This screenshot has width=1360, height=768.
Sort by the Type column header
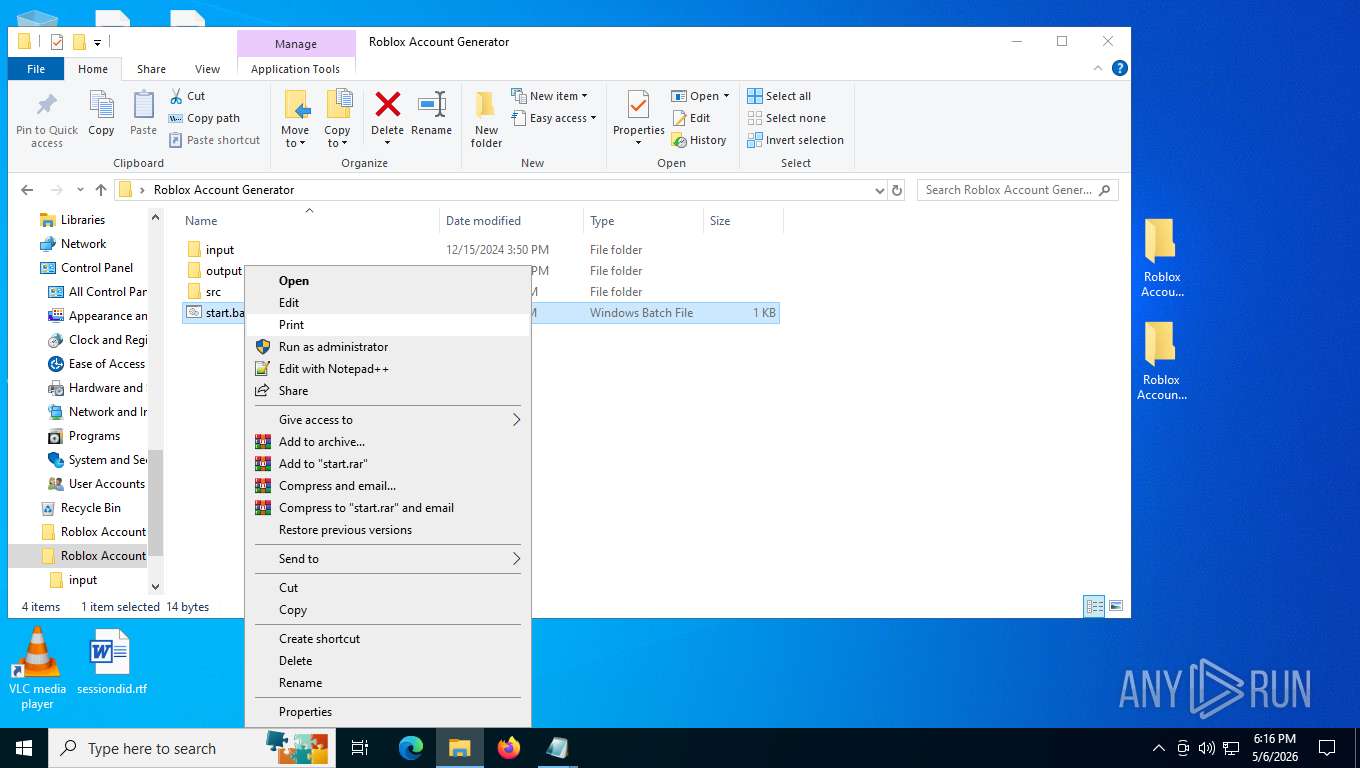[643, 221]
